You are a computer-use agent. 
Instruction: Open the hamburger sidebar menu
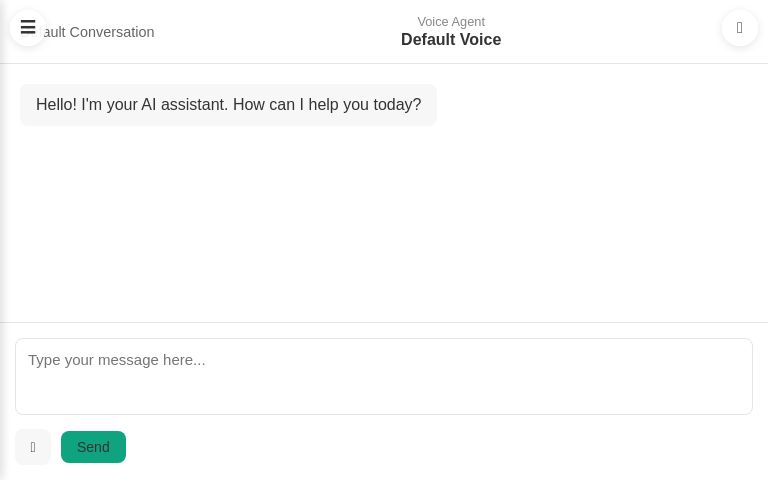pyautogui.click(x=28, y=28)
